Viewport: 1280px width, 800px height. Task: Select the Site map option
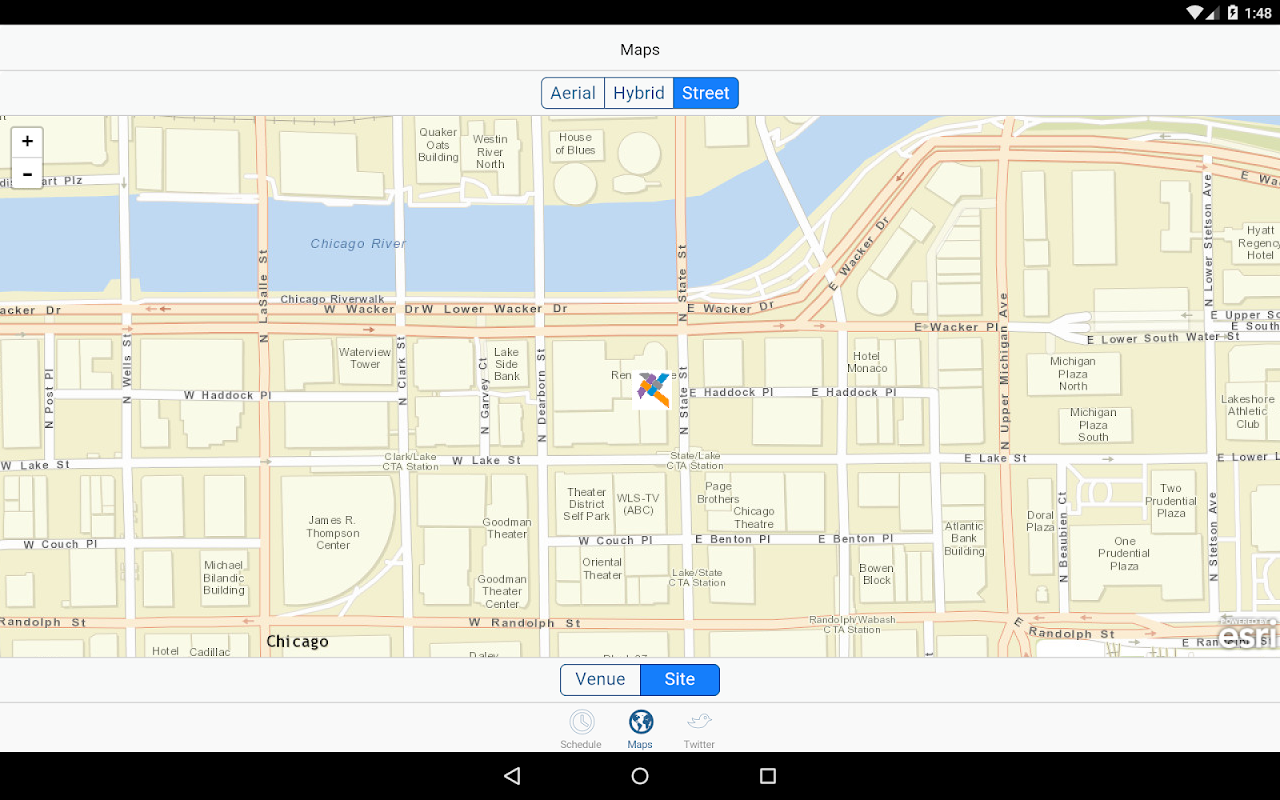pyautogui.click(x=680, y=680)
